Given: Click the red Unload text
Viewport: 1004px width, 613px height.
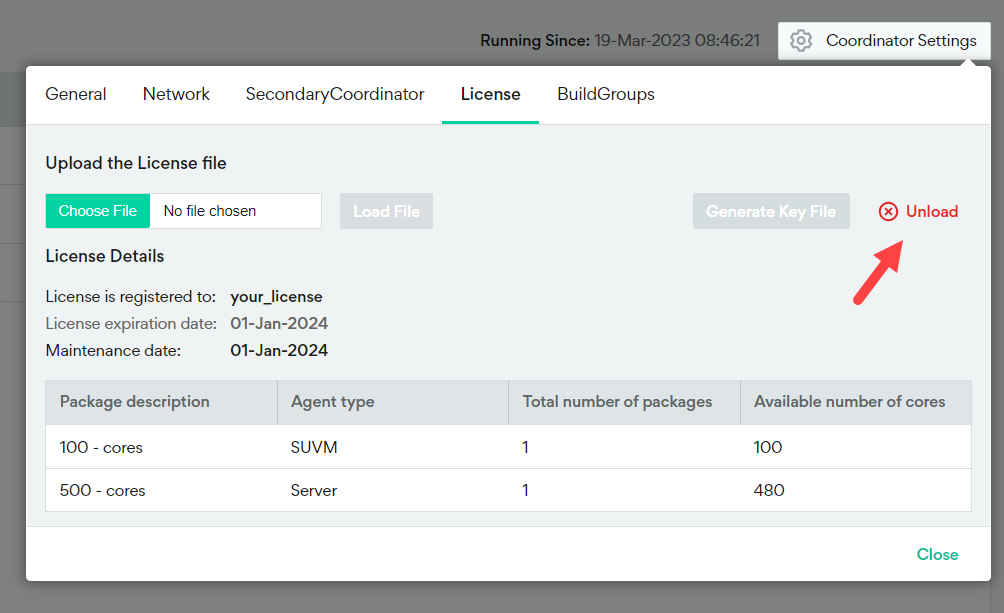Looking at the screenshot, I should [x=932, y=211].
